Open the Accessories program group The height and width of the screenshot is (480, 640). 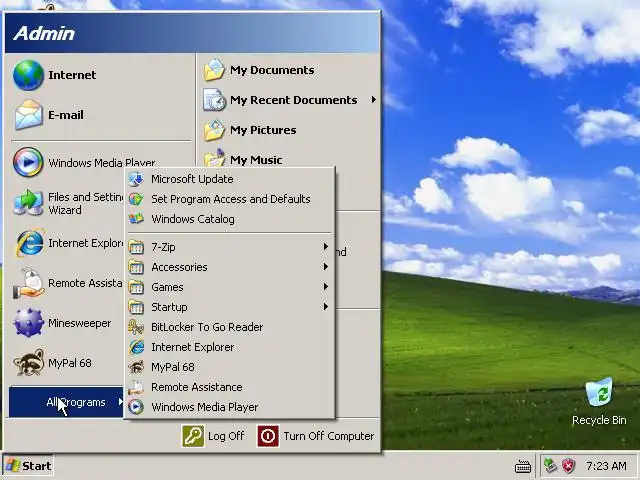[229, 267]
